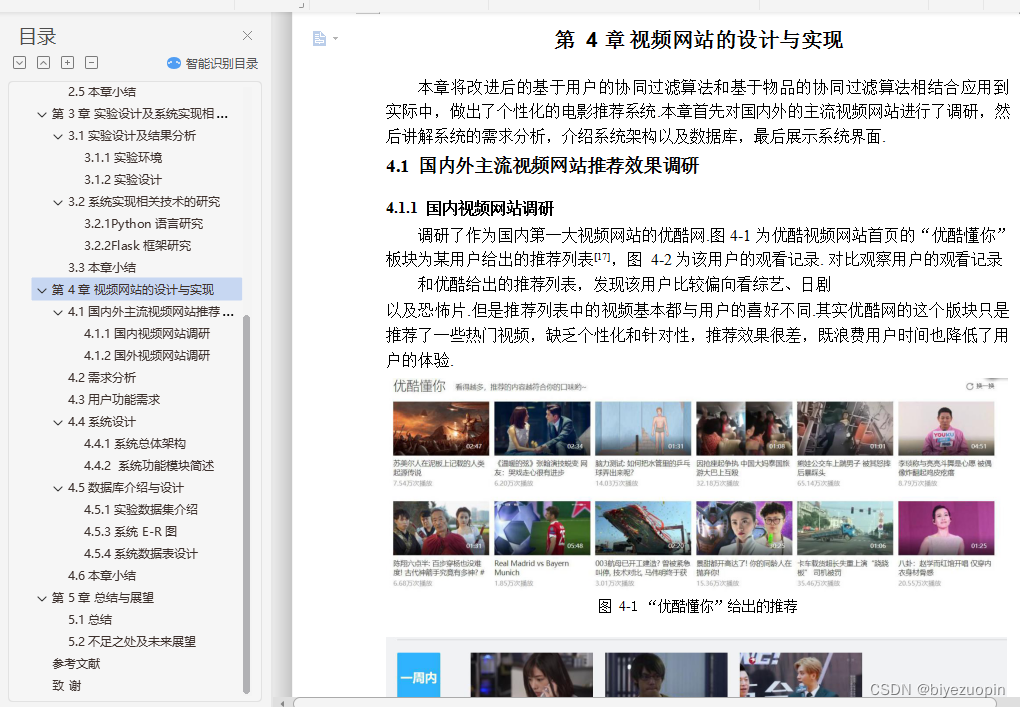Click the 05:48 football video thumbnail

(x=542, y=527)
